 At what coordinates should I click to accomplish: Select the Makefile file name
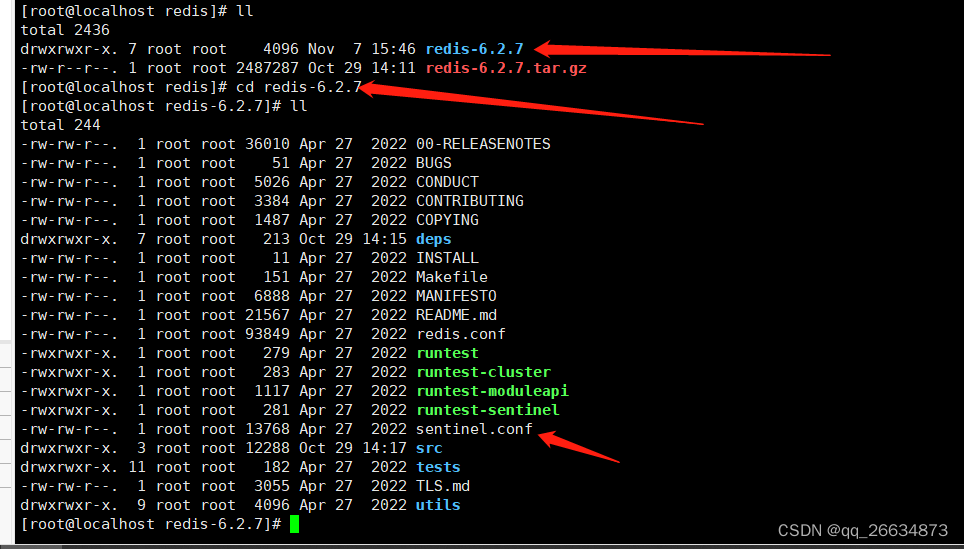[x=452, y=277]
